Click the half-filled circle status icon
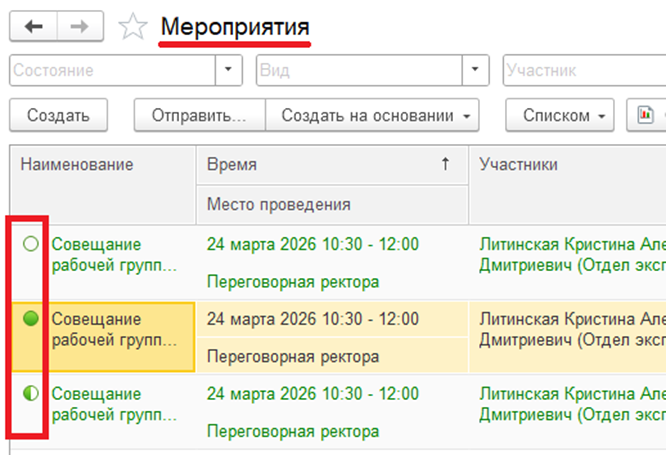 click(x=31, y=394)
